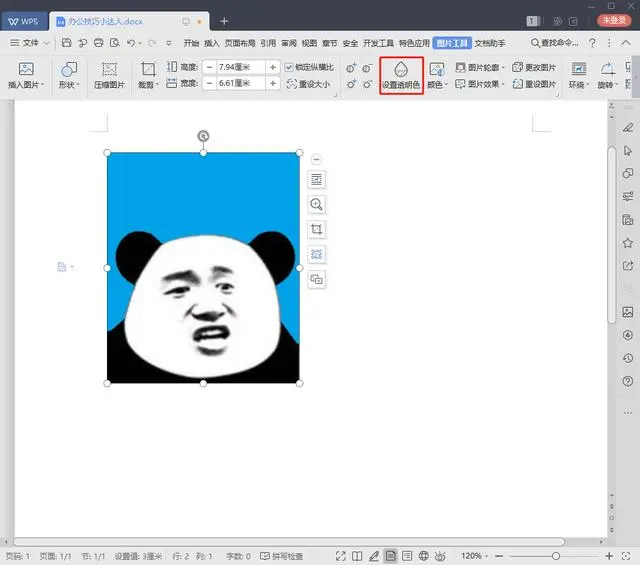Toggle eye protection mode in status bar
This screenshot has width=640, height=565.
[440, 556]
